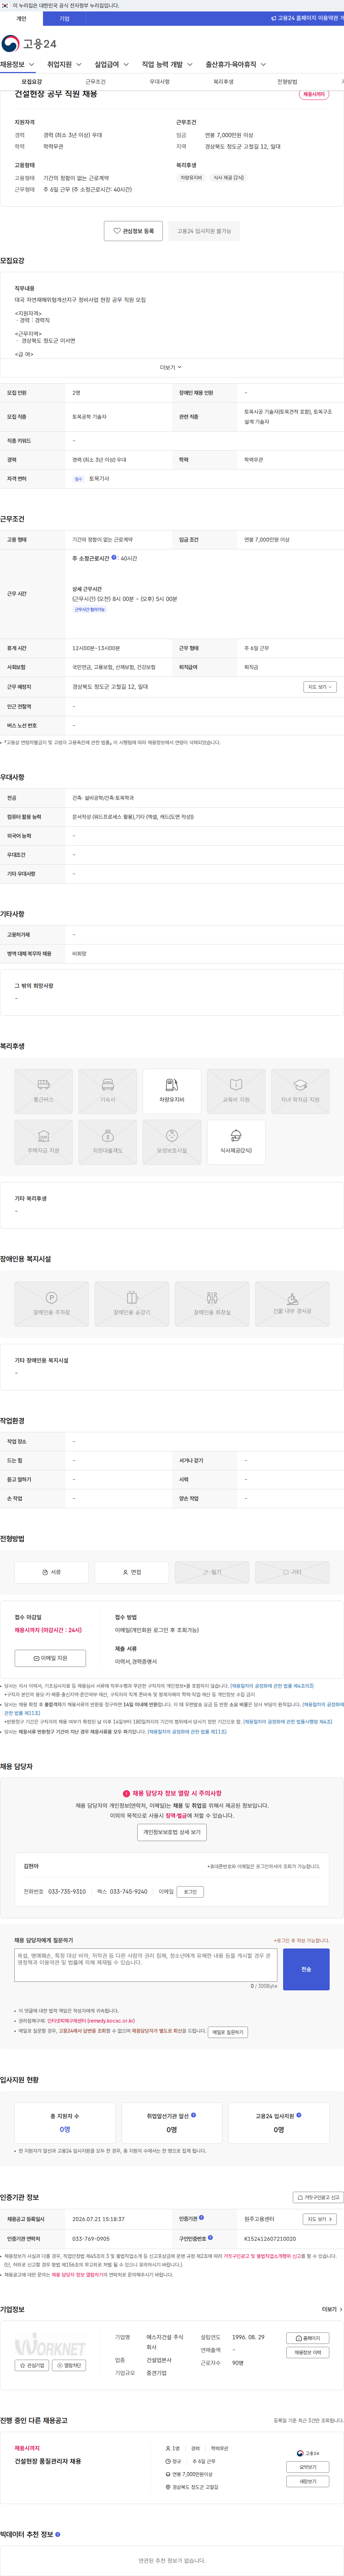Open the 채용정보 menu
The height and width of the screenshot is (2576, 344).
[17, 65]
